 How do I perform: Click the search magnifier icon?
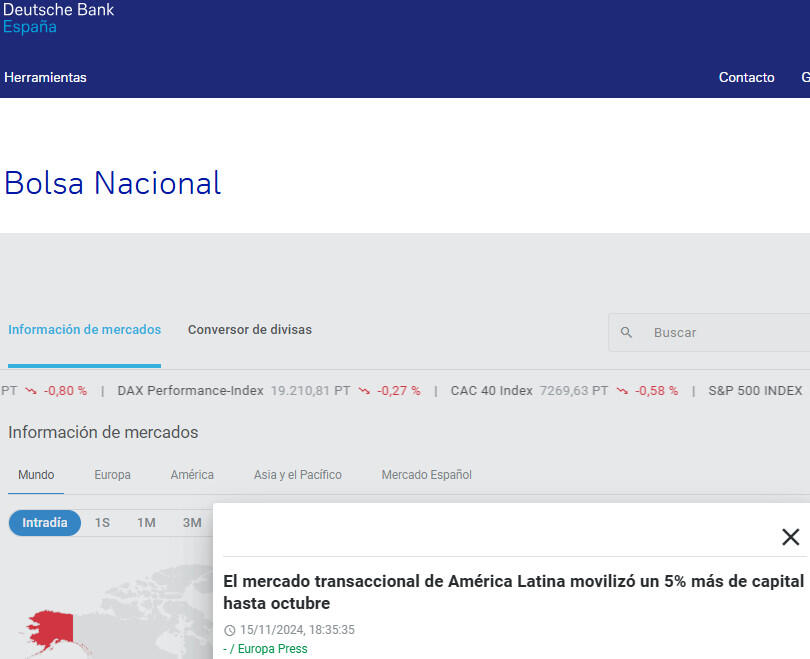[626, 332]
